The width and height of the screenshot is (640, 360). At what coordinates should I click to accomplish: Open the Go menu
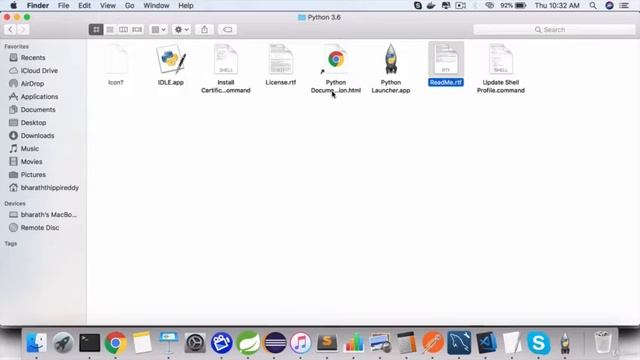click(129, 6)
